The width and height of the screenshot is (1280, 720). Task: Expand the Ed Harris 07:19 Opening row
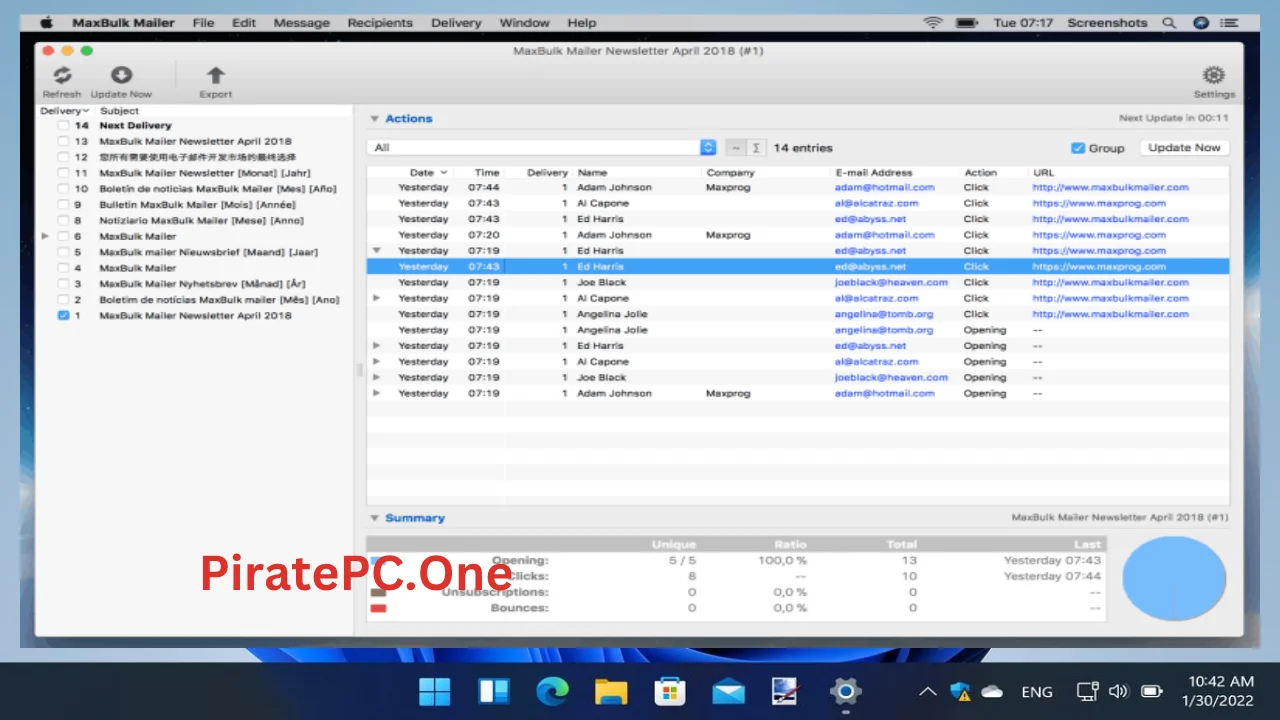(377, 346)
